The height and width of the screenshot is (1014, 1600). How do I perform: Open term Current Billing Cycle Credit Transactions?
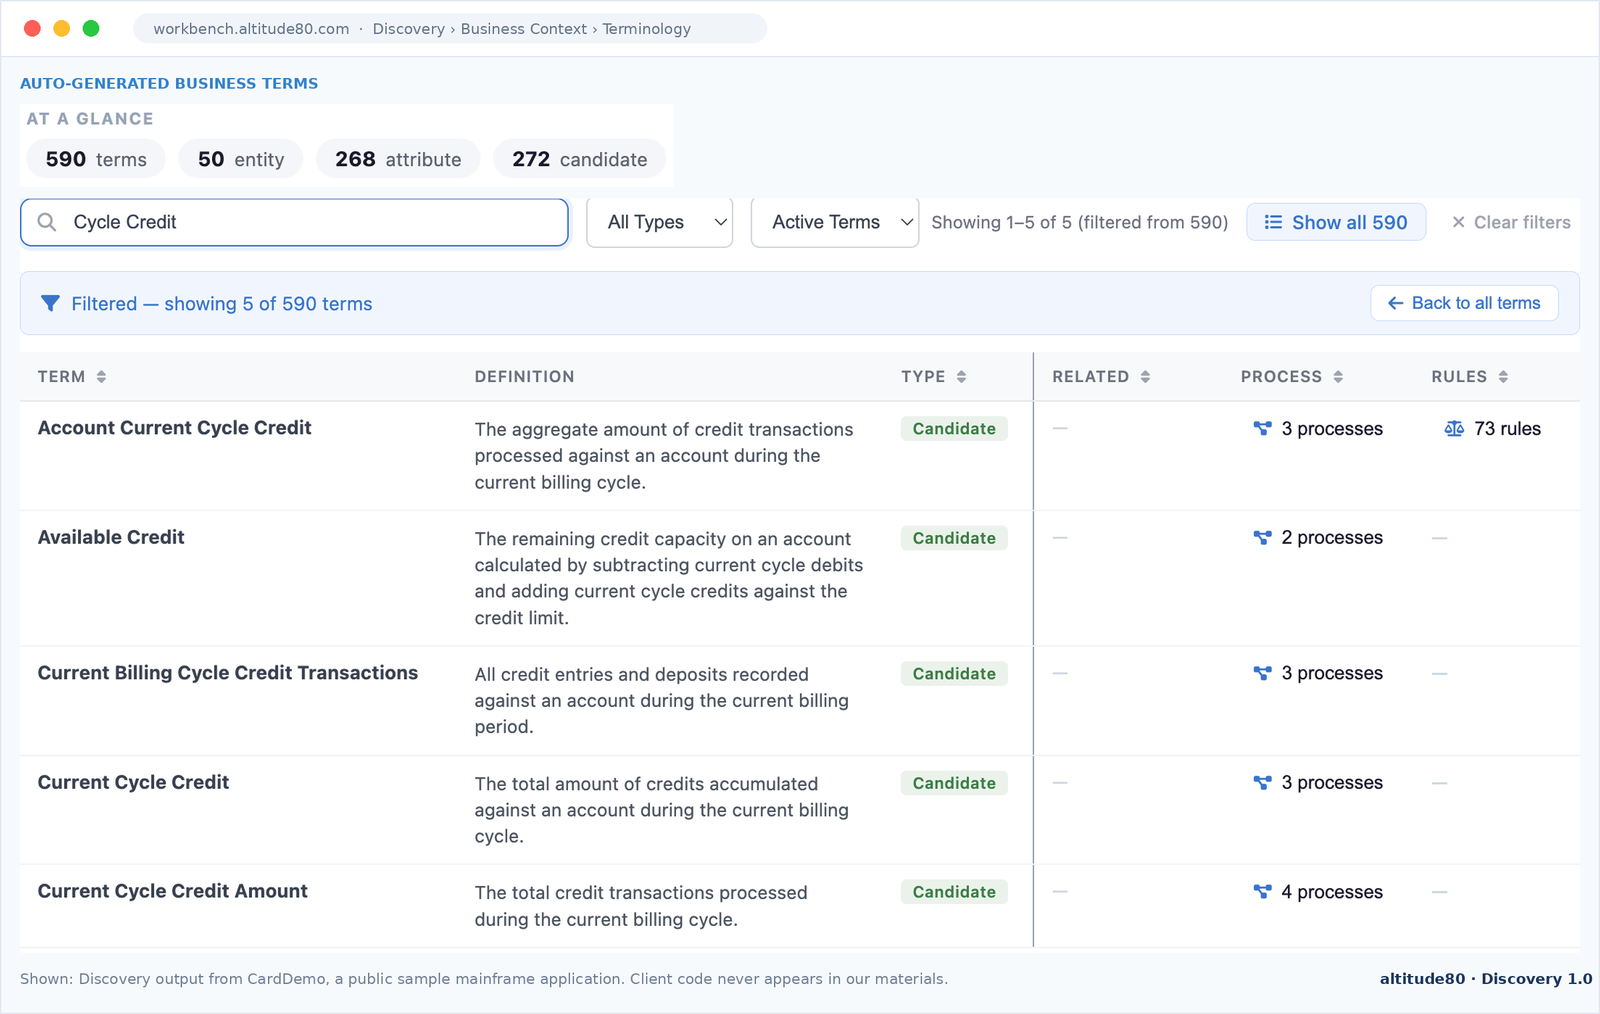(228, 673)
